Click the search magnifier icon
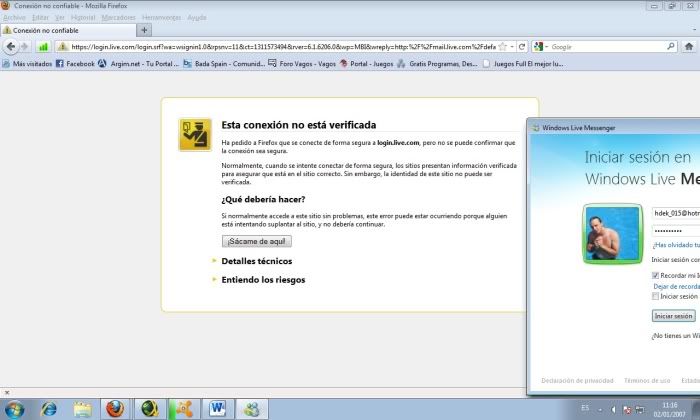The image size is (700, 420). 671,46
